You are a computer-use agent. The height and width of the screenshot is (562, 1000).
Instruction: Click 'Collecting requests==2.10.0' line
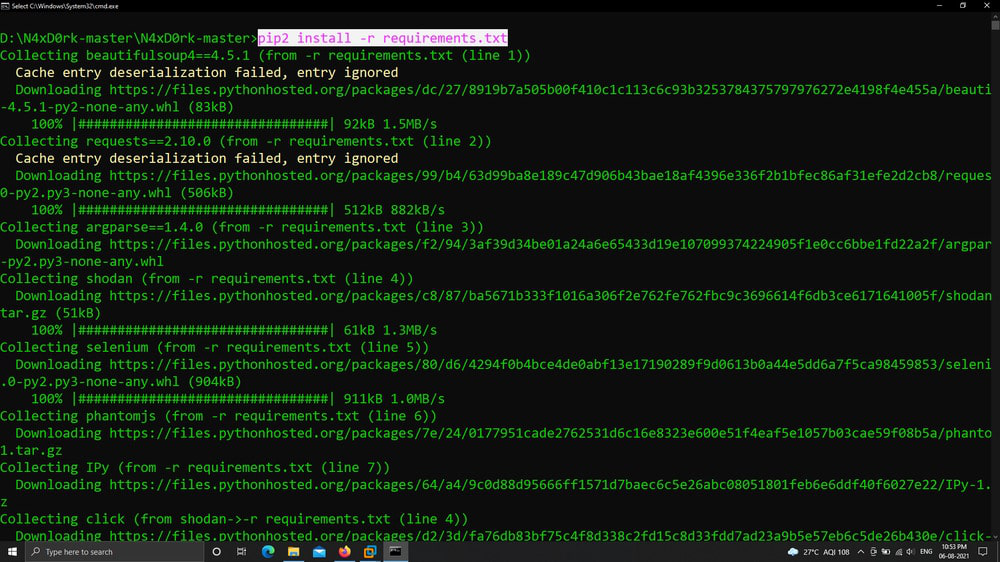pyautogui.click(x=246, y=141)
